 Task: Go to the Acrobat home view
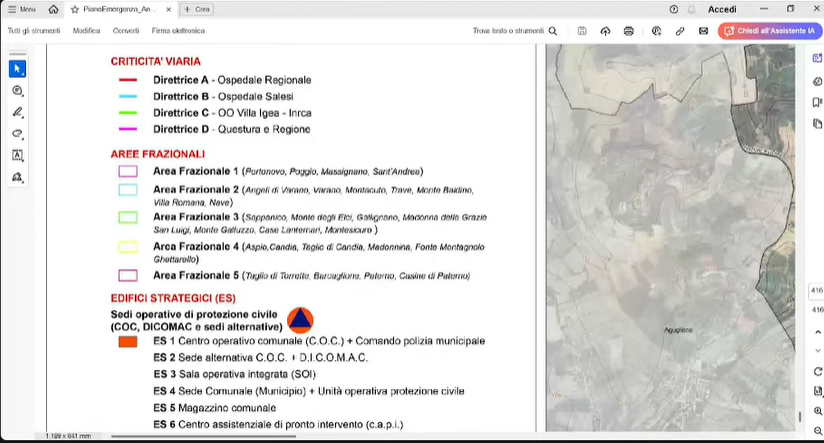click(53, 9)
